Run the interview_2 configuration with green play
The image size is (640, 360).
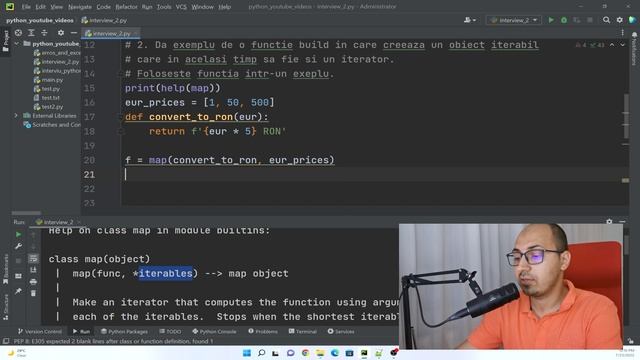[x=551, y=20]
